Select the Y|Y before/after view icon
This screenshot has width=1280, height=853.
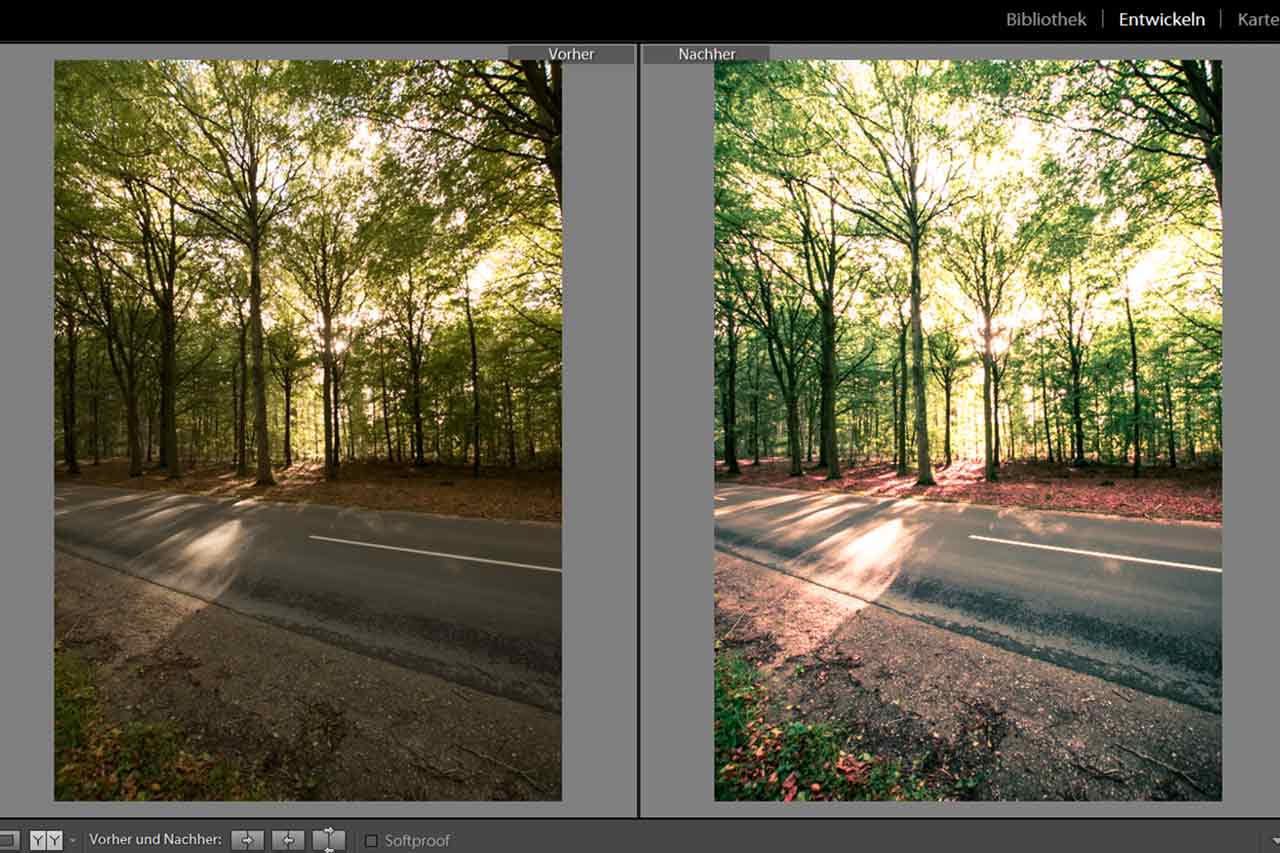(46, 840)
